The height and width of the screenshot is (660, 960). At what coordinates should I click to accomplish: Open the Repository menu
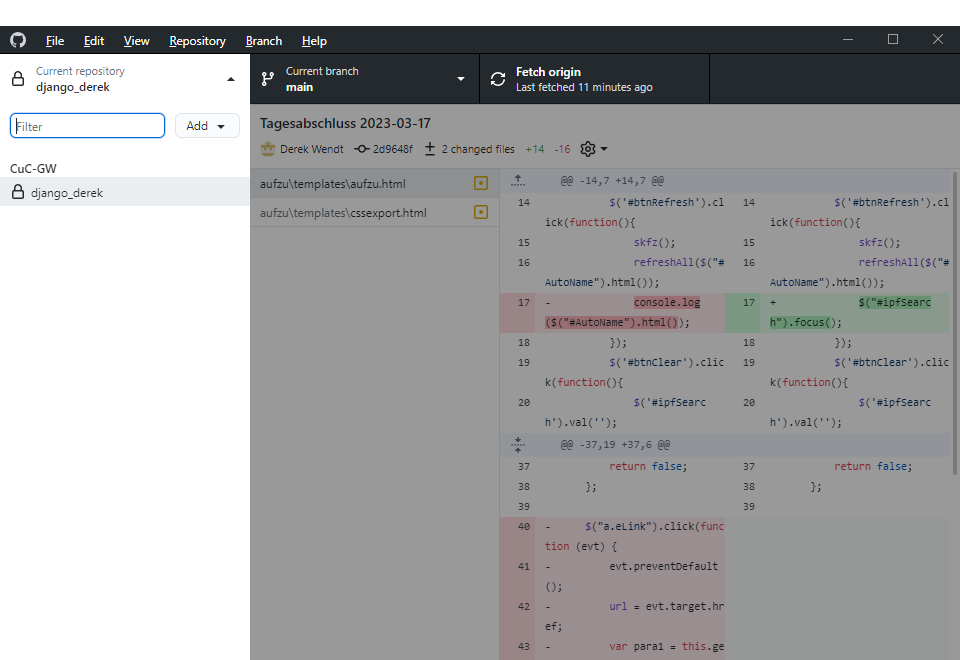click(197, 41)
